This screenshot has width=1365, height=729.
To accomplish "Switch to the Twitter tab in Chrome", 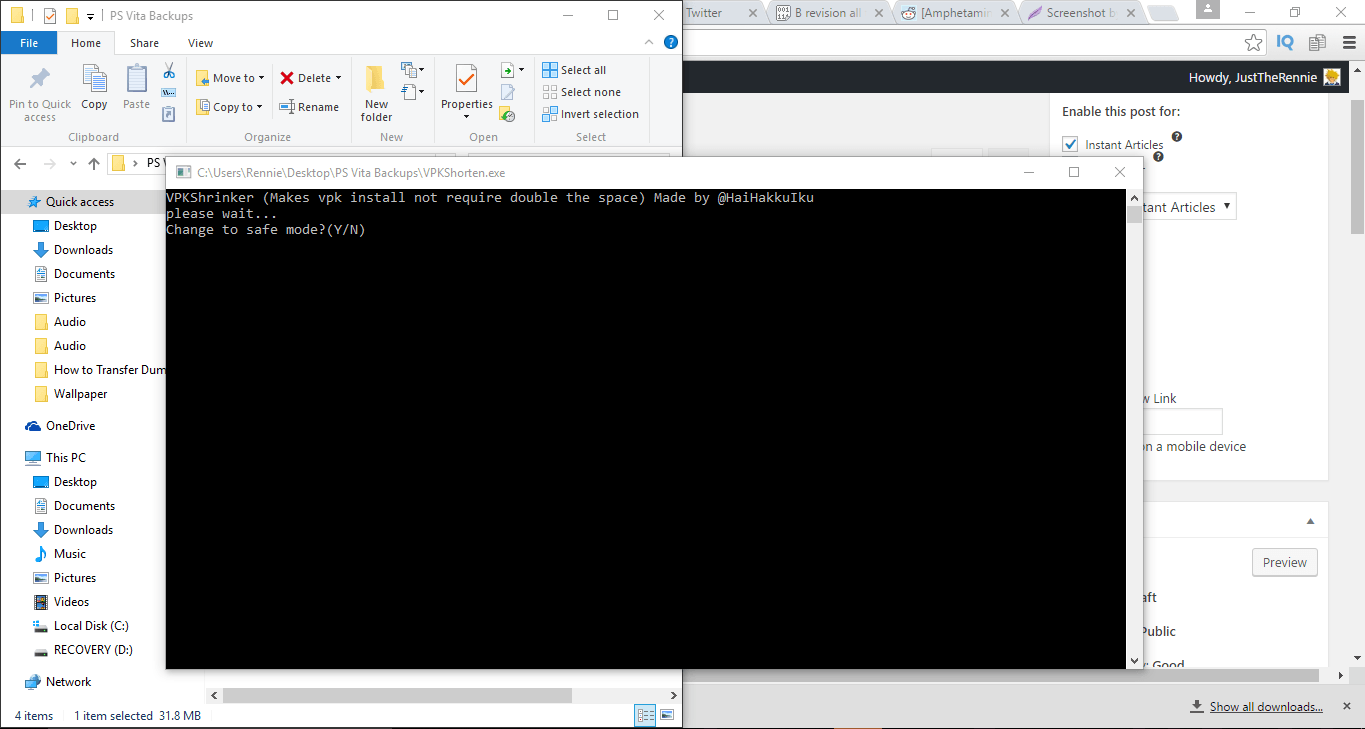I will [x=722, y=13].
